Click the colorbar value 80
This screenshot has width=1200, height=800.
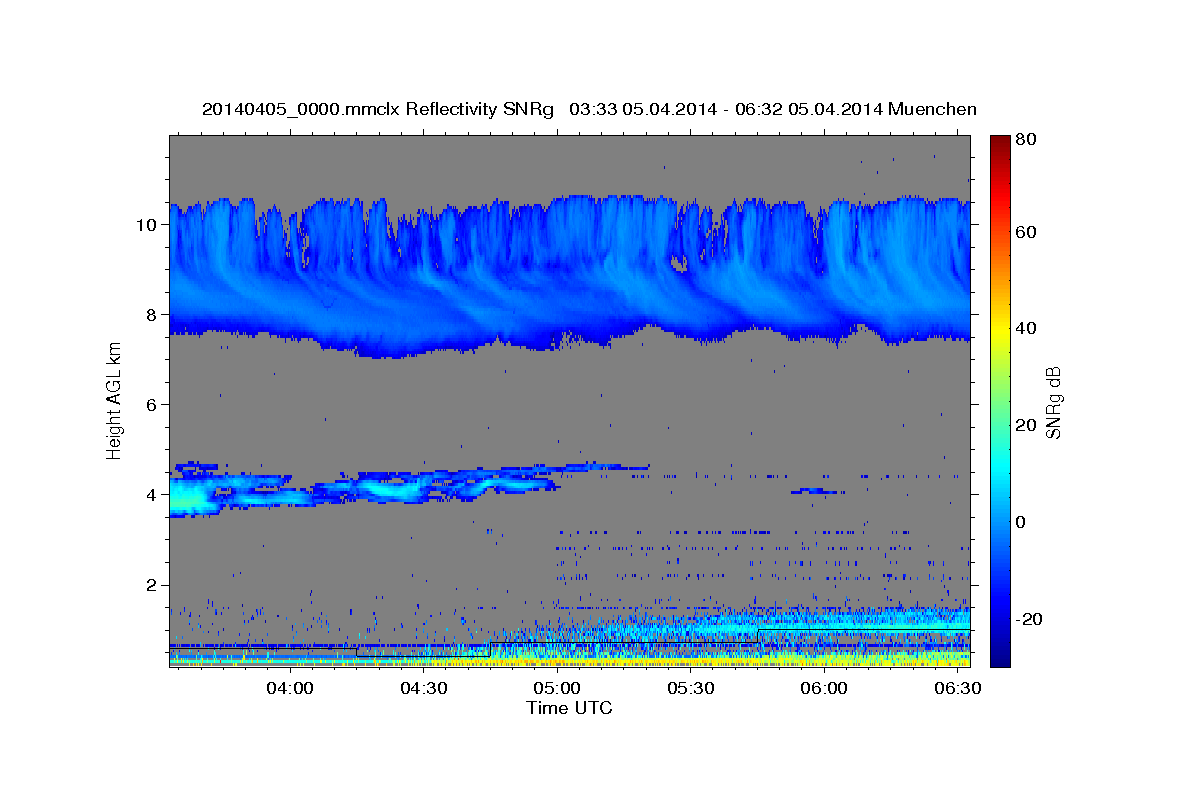click(1025, 140)
